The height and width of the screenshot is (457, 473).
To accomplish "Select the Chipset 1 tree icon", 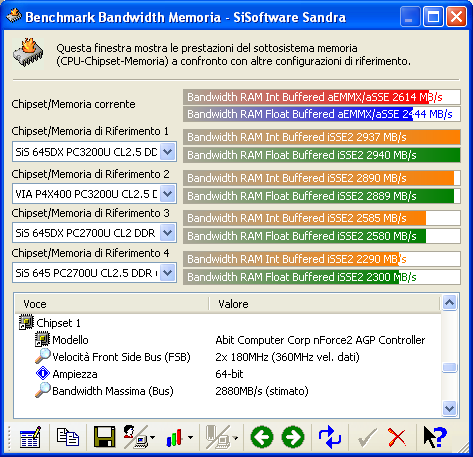I will tap(26, 322).
